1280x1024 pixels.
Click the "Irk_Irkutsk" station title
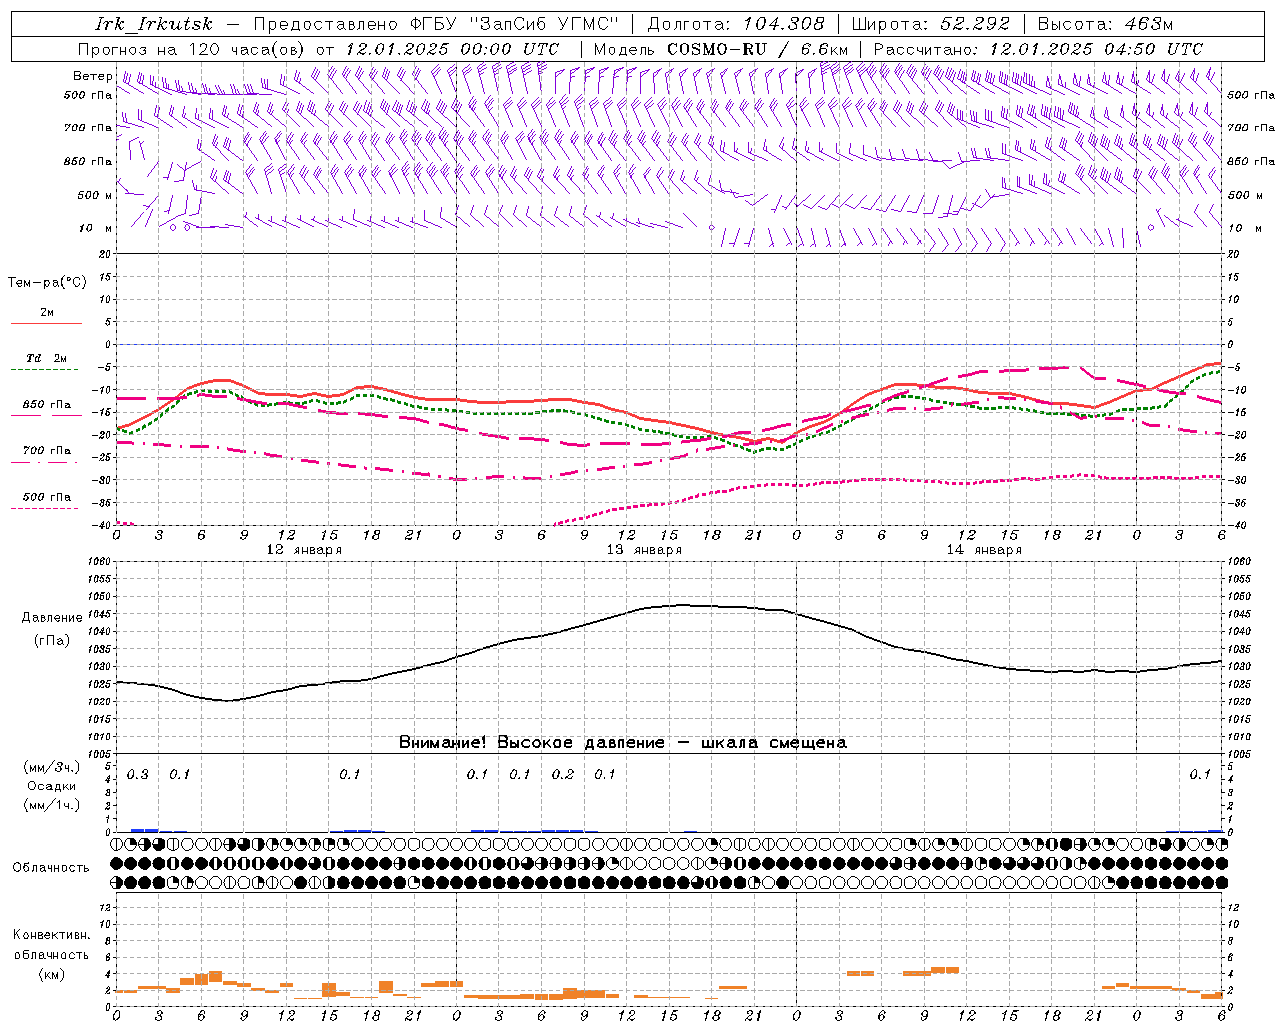153,24
